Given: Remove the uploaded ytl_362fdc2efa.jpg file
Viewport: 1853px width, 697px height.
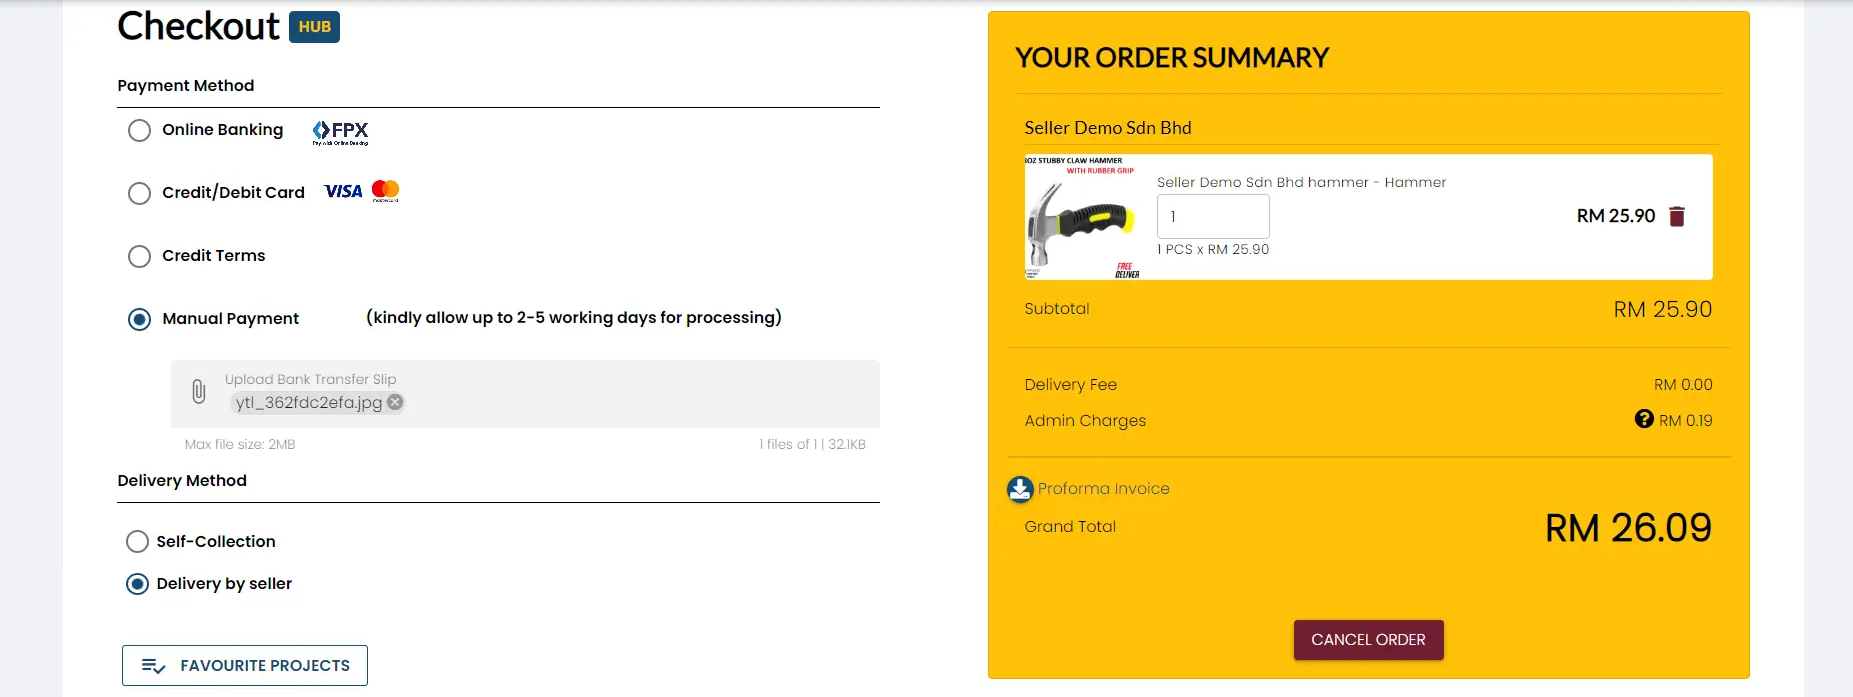Looking at the screenshot, I should coord(396,402).
